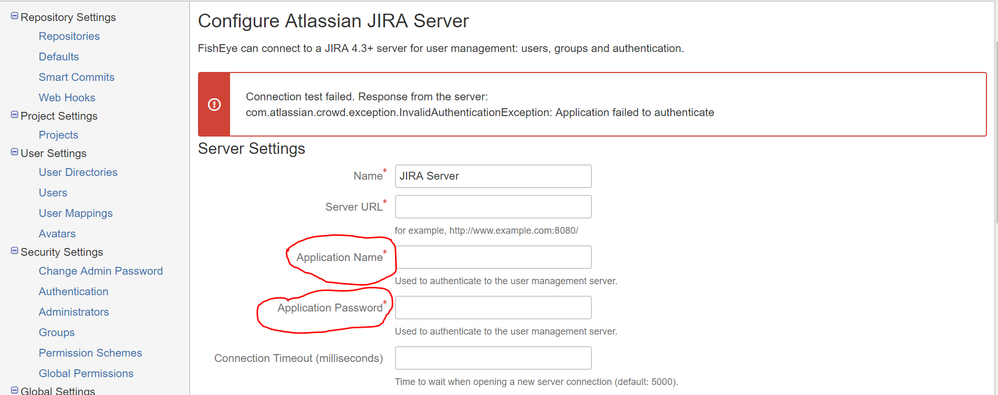The width and height of the screenshot is (998, 395).
Task: Open the Repositories link
Action: pyautogui.click(x=69, y=36)
